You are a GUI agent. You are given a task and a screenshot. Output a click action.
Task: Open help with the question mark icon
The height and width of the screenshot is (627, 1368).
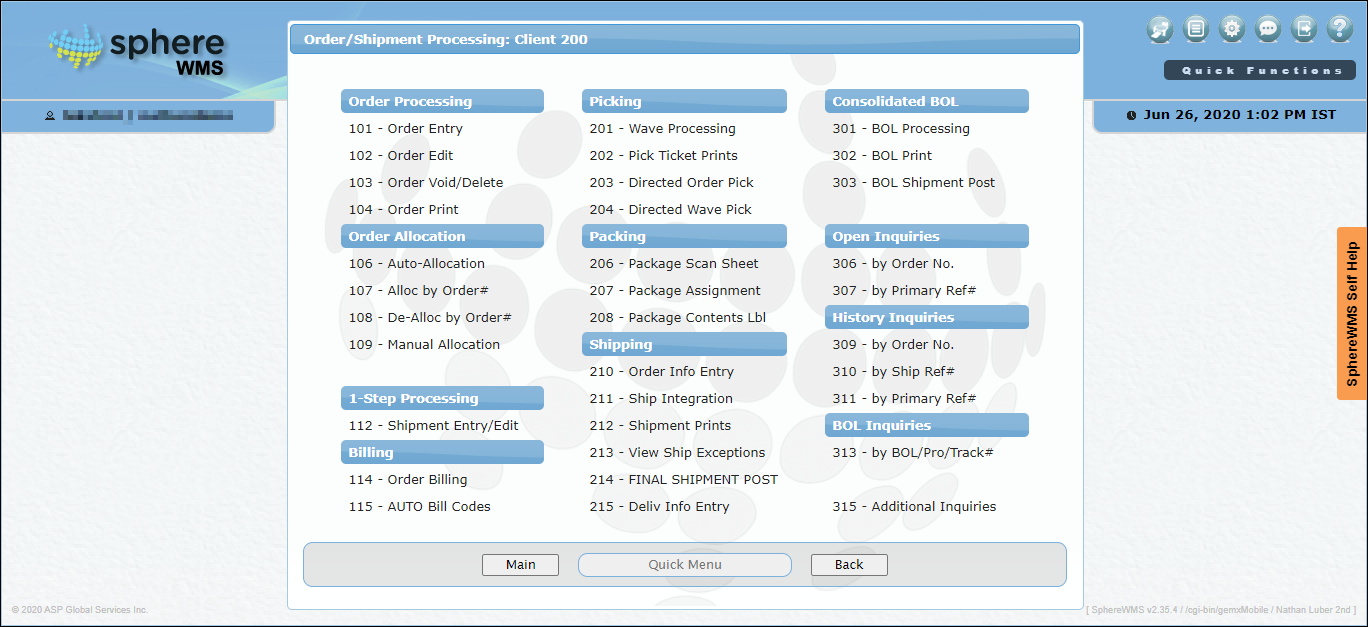[1340, 29]
